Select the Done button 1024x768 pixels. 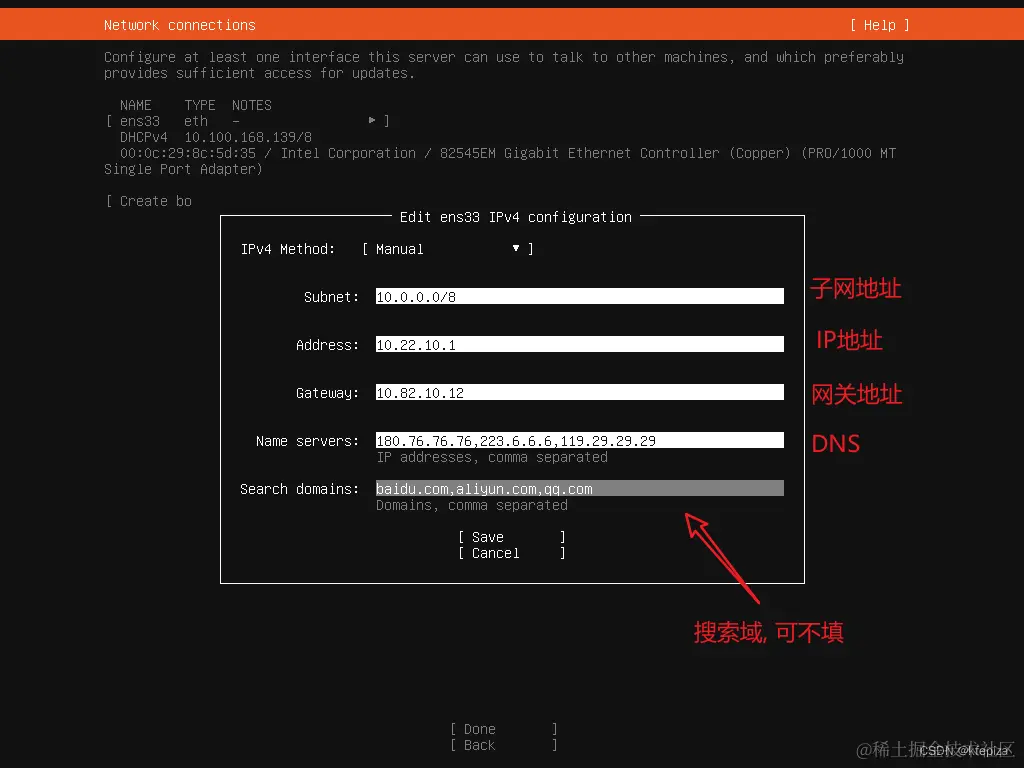pos(504,729)
